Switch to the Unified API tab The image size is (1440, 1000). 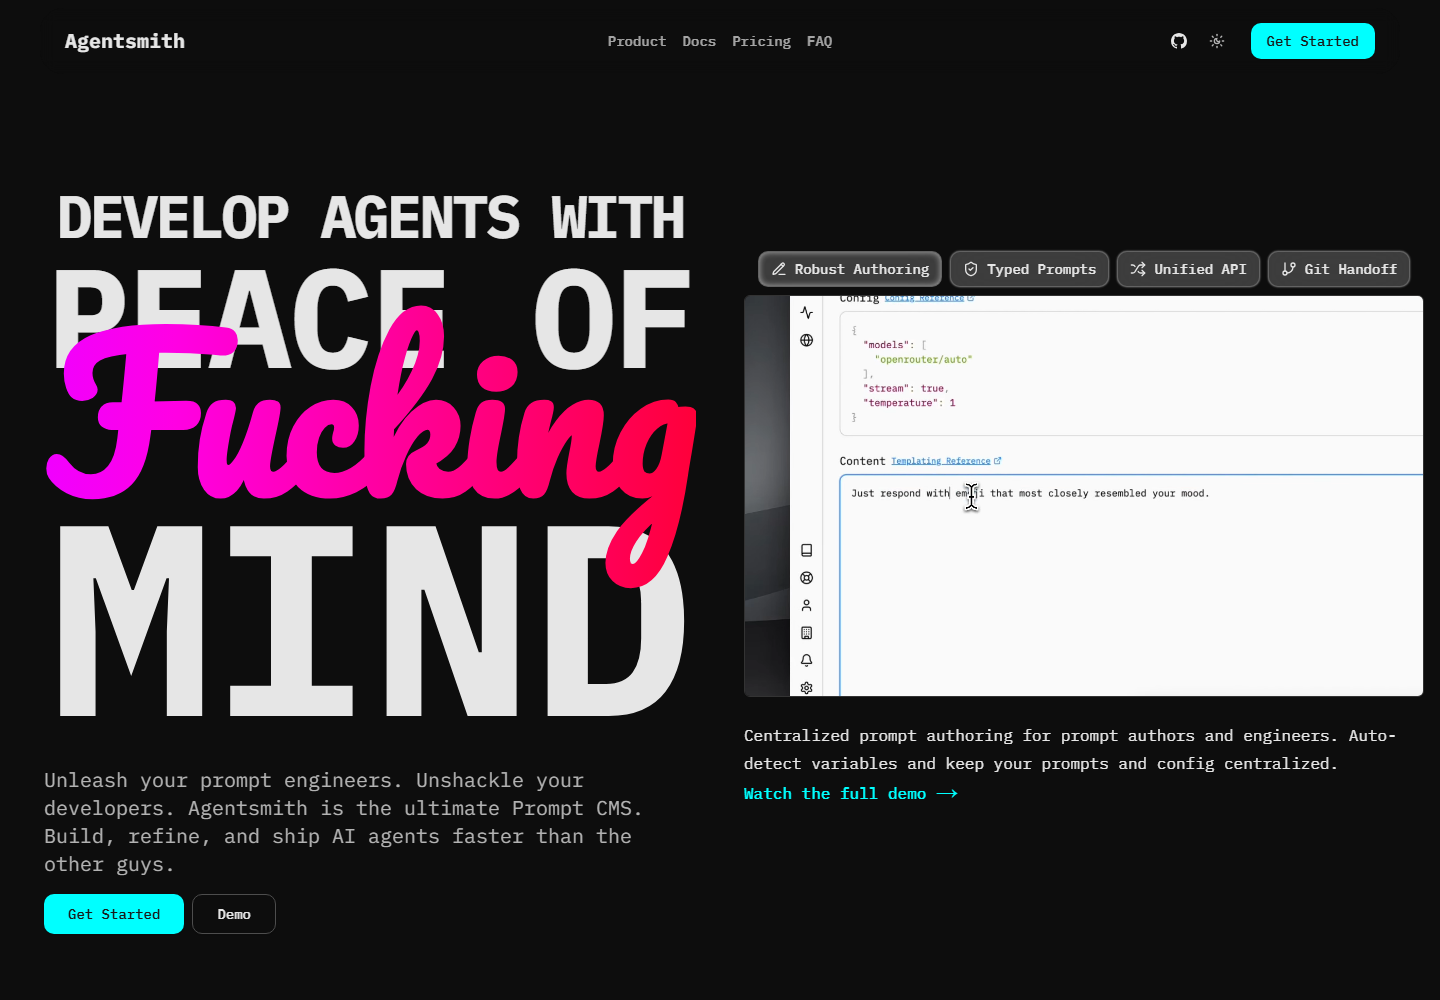click(x=1188, y=269)
